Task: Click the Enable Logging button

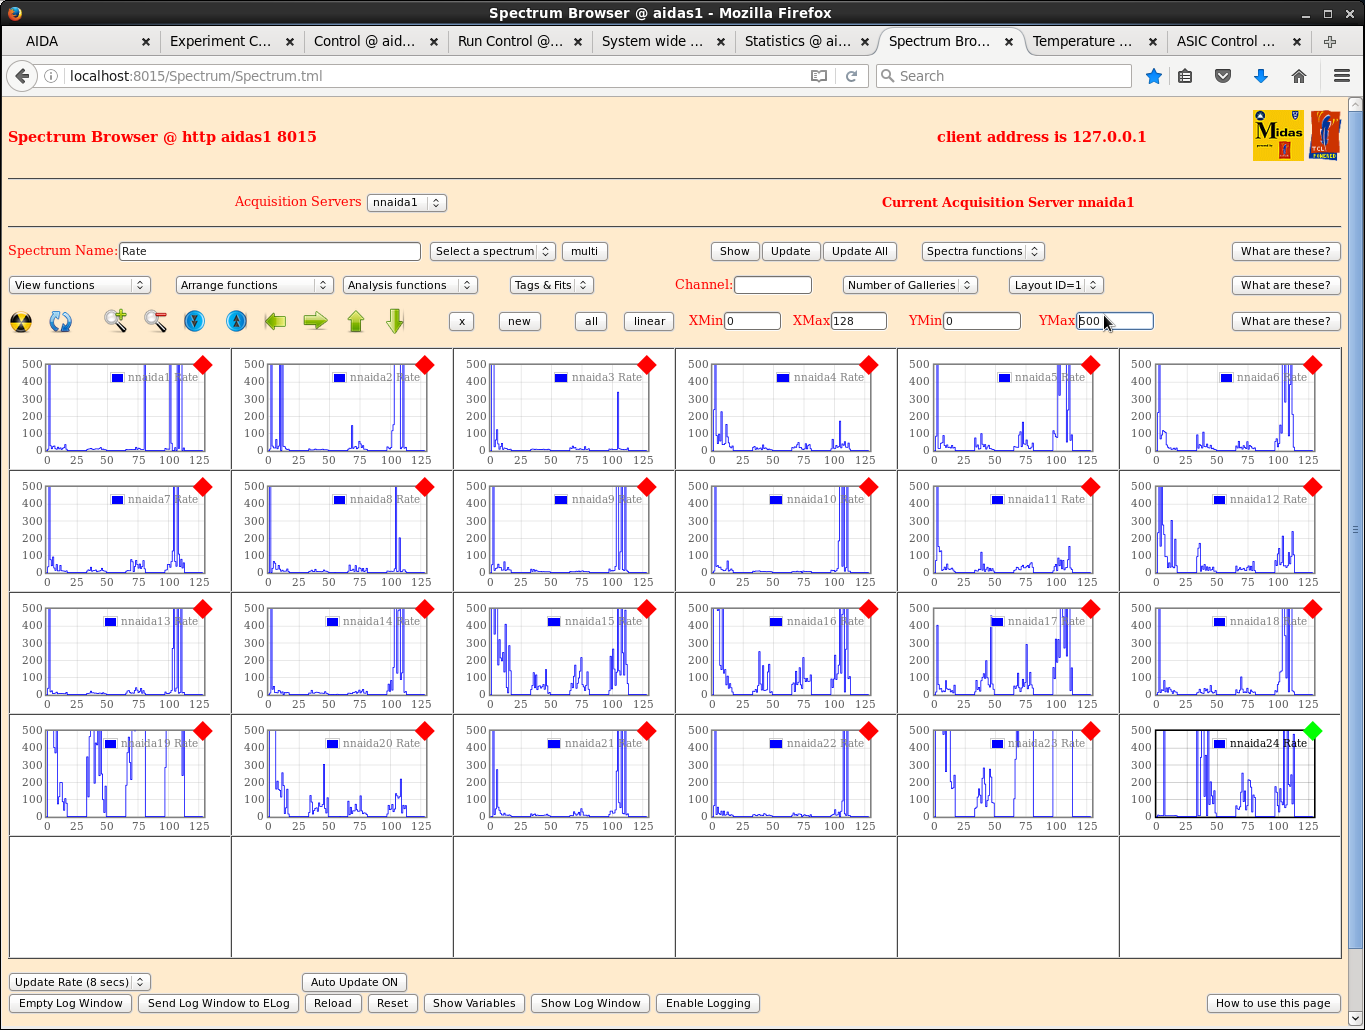Action: point(708,1003)
